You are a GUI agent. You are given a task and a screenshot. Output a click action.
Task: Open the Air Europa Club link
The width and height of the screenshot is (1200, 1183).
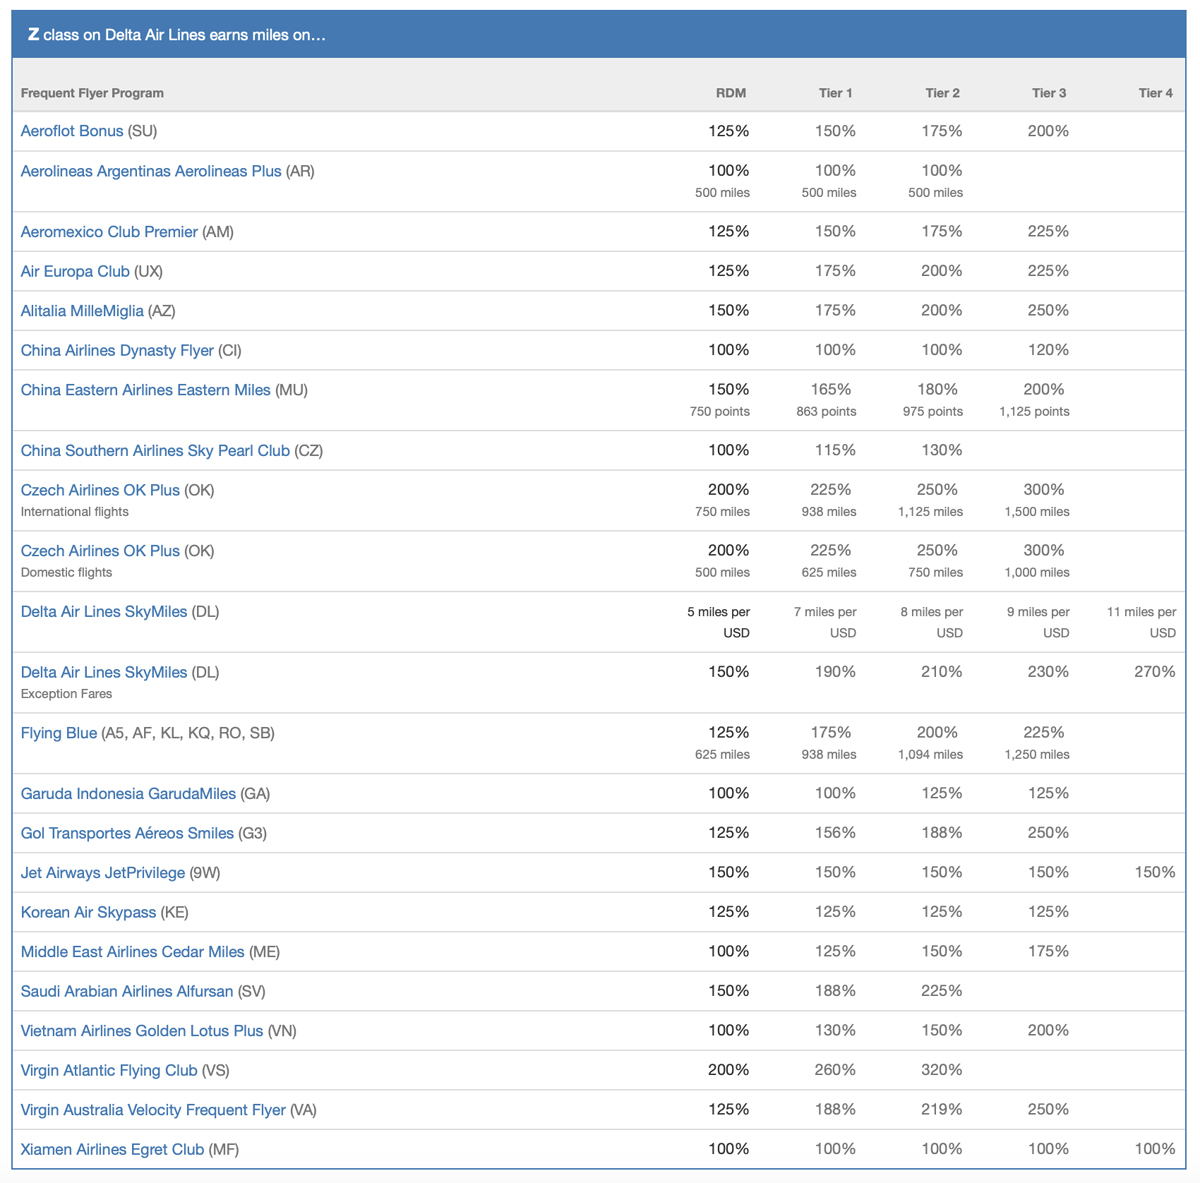click(x=75, y=271)
